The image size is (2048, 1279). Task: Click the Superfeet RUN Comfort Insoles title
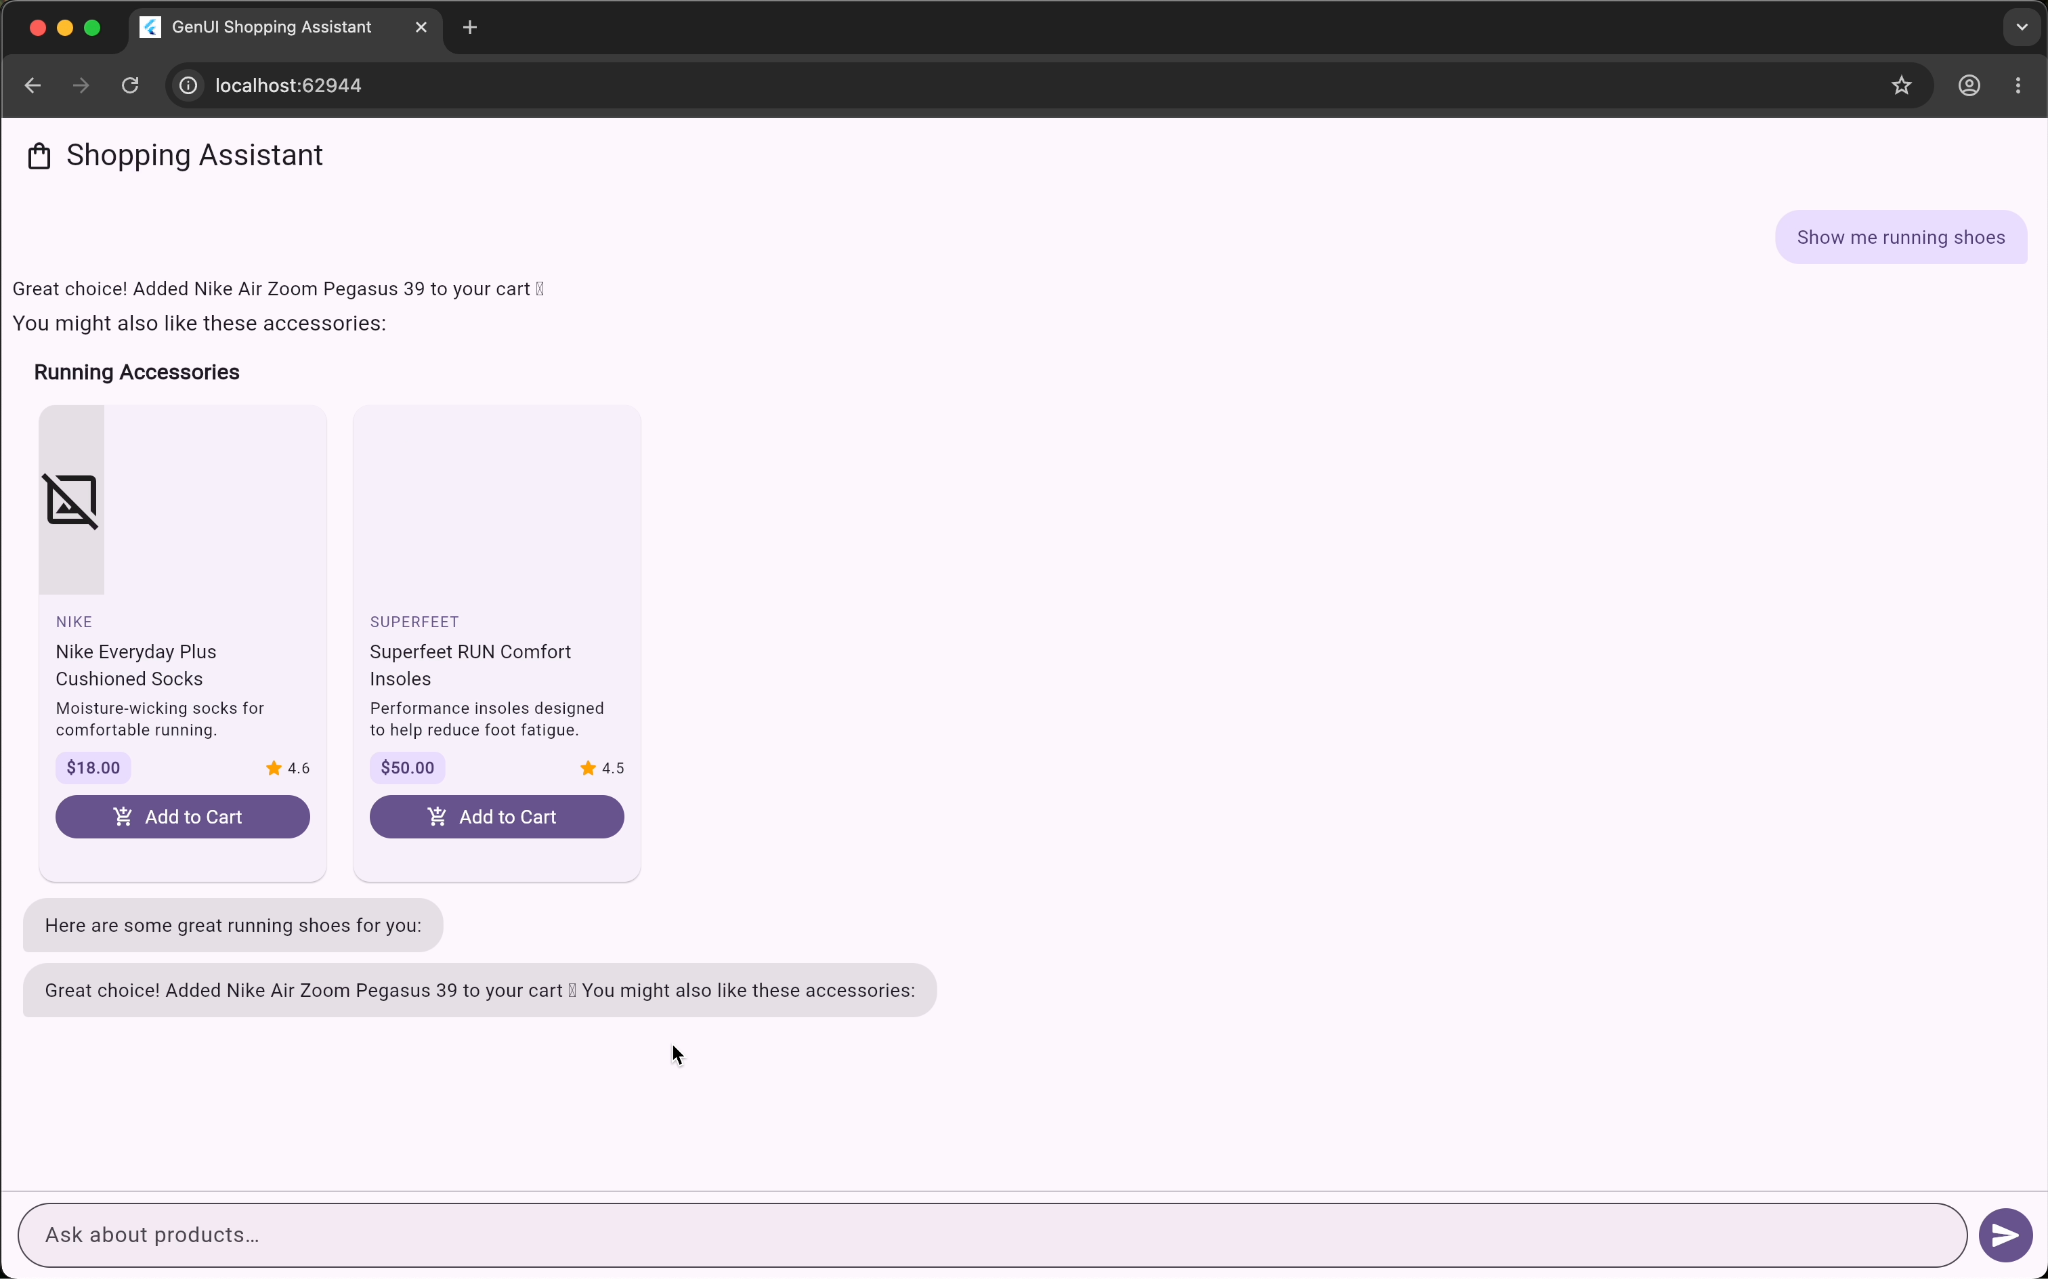coord(470,665)
